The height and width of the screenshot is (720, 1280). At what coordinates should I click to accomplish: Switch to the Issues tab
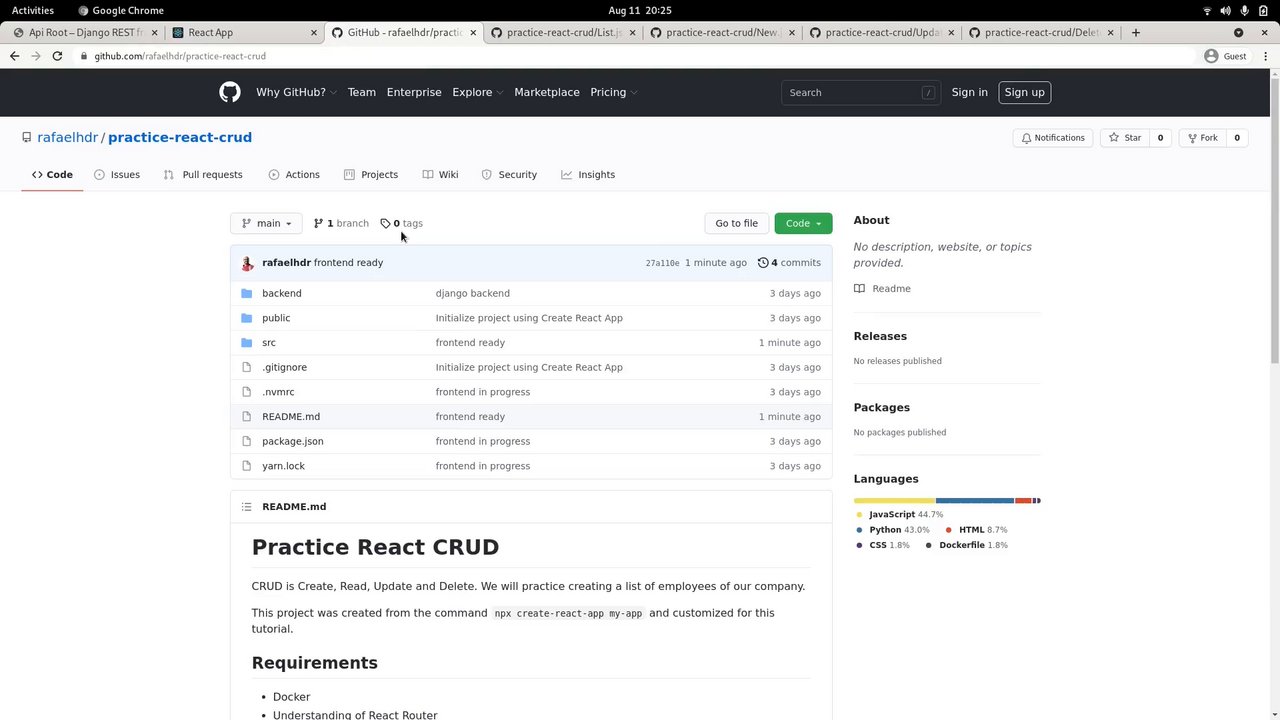tap(117, 175)
